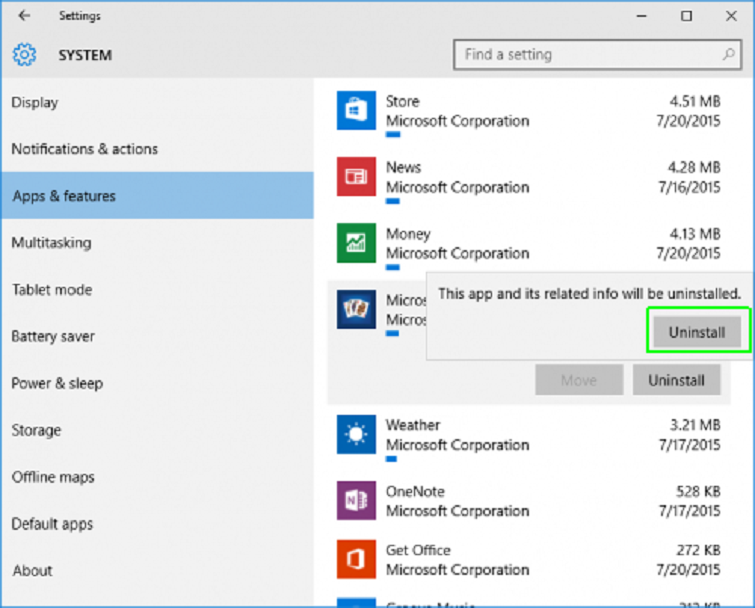This screenshot has width=755, height=608.
Task: Select the Solitaire cards app icon
Action: [x=356, y=309]
